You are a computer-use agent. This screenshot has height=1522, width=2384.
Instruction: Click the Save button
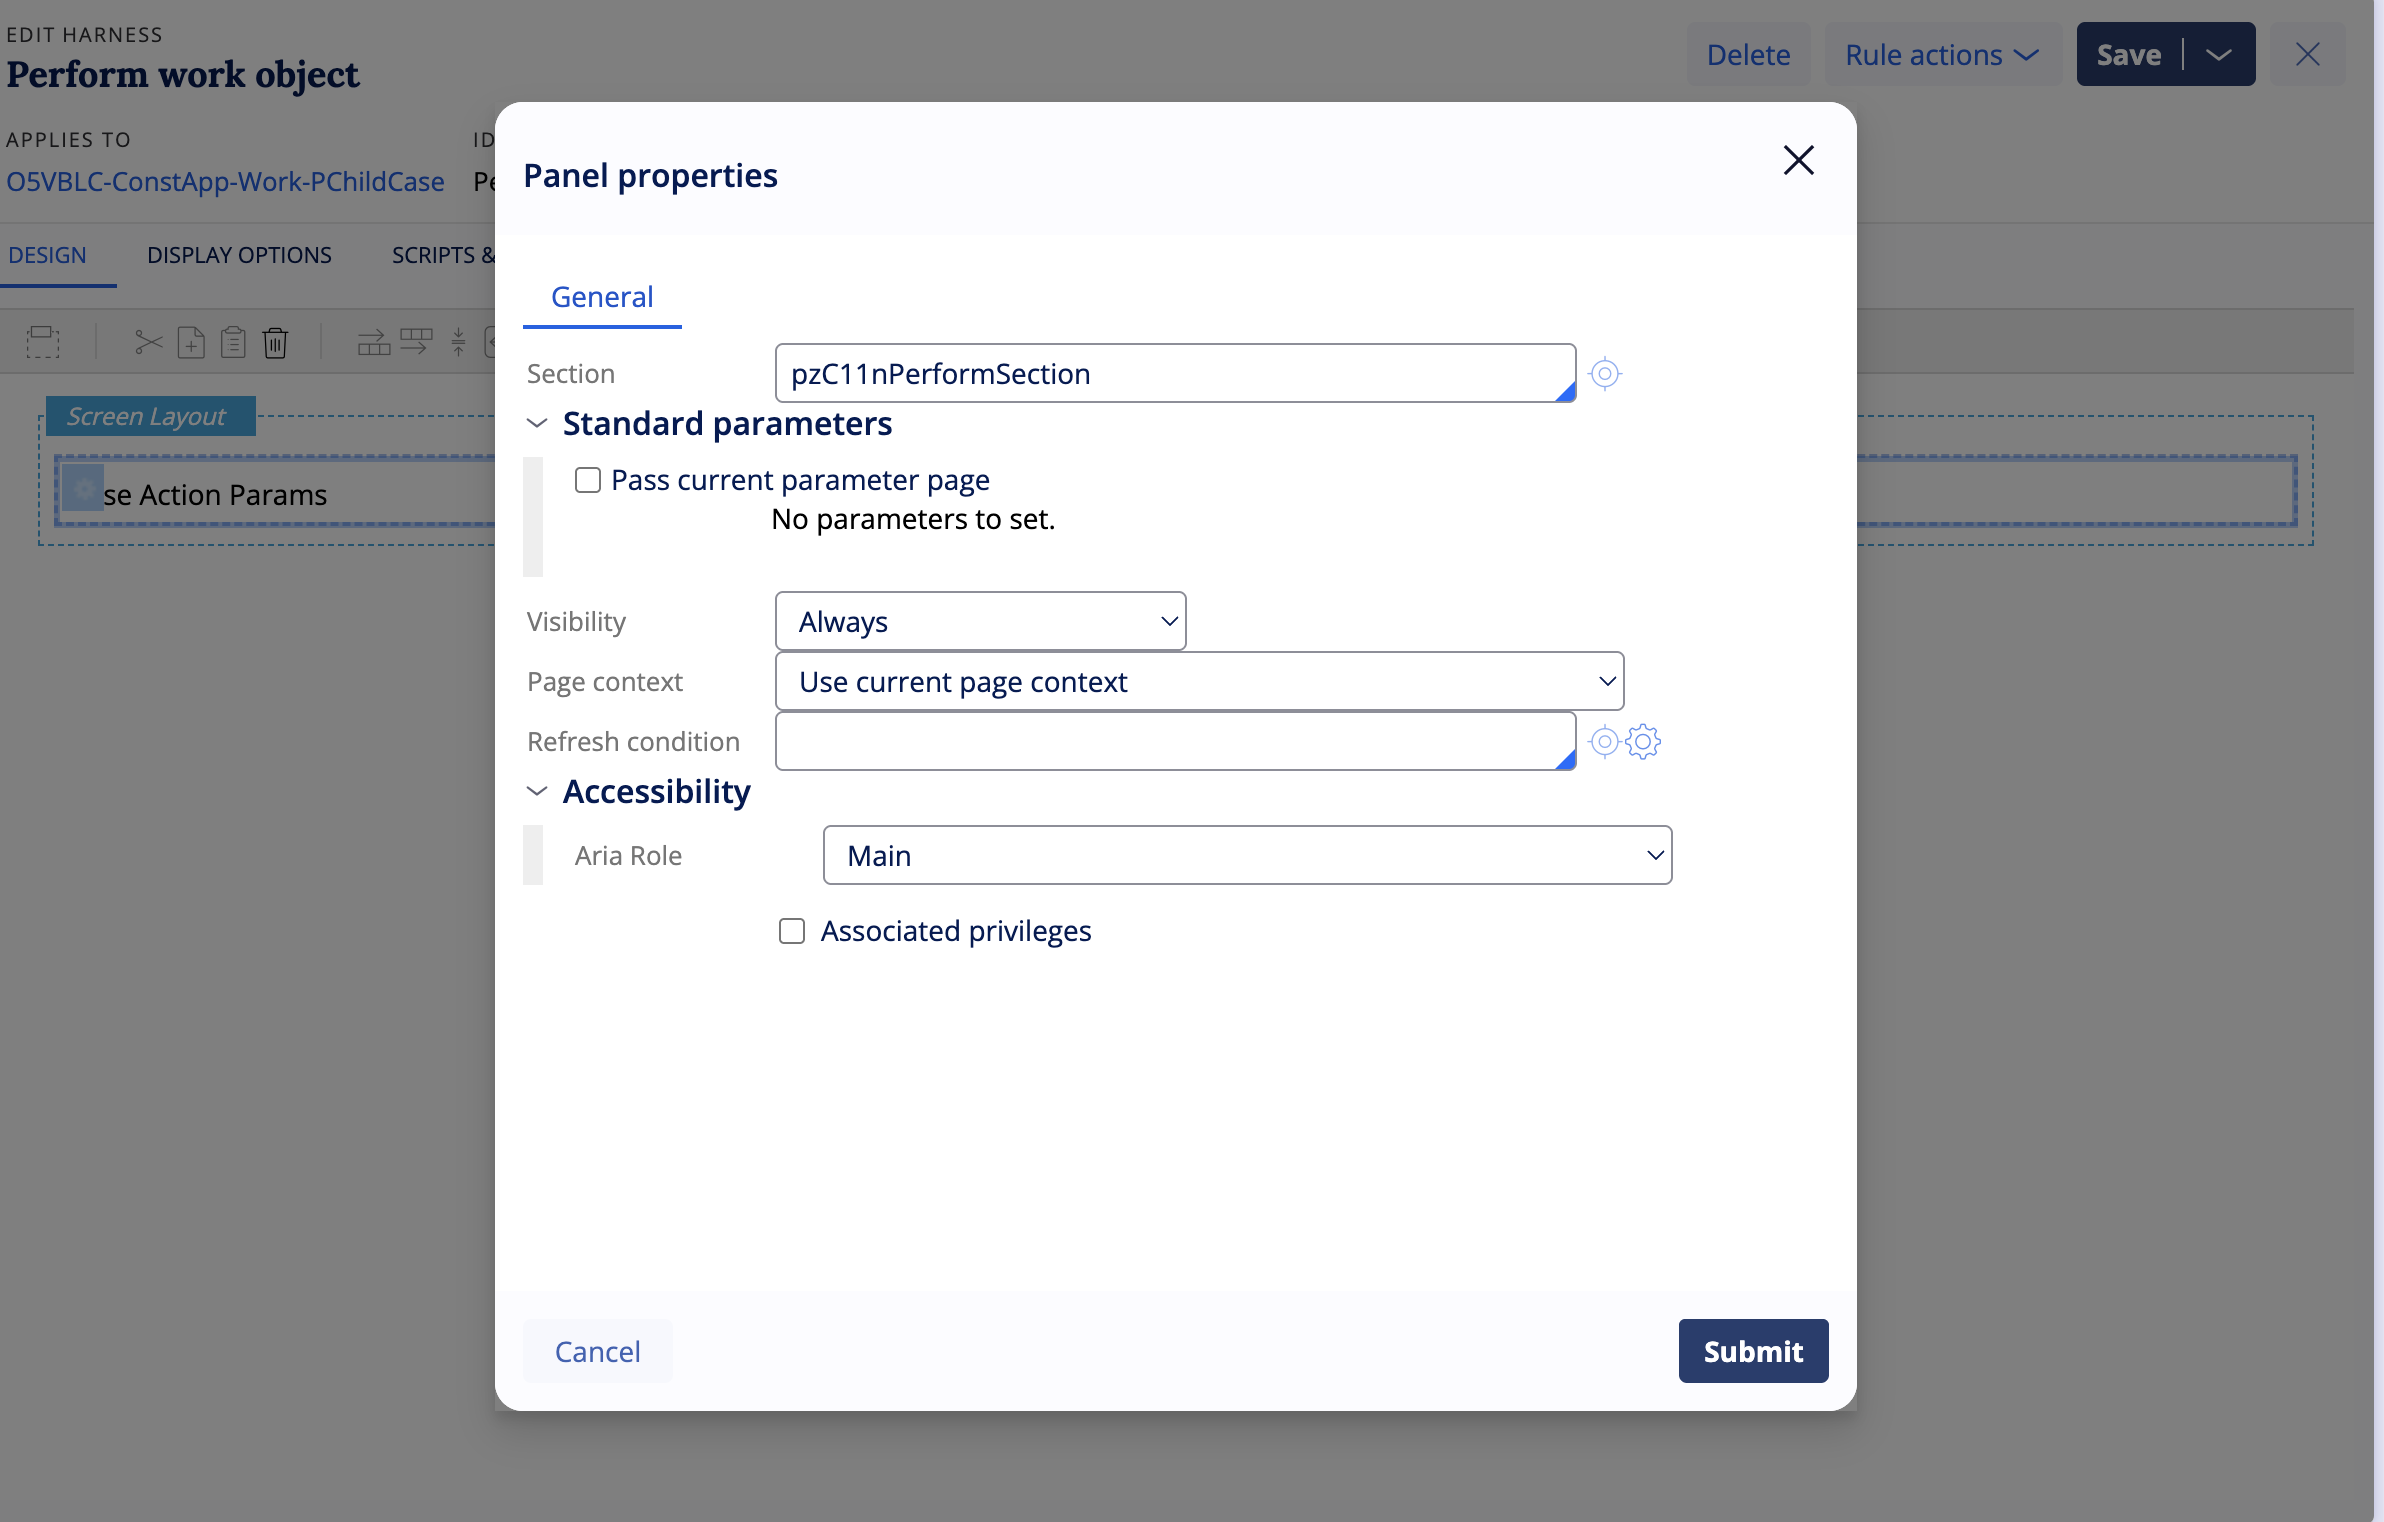coord(2128,54)
